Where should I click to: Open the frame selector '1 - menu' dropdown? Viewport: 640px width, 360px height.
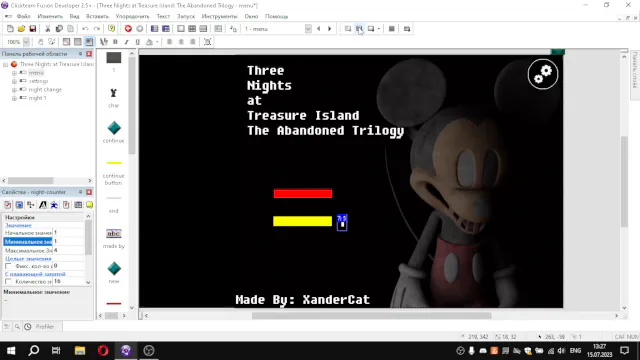pos(308,29)
